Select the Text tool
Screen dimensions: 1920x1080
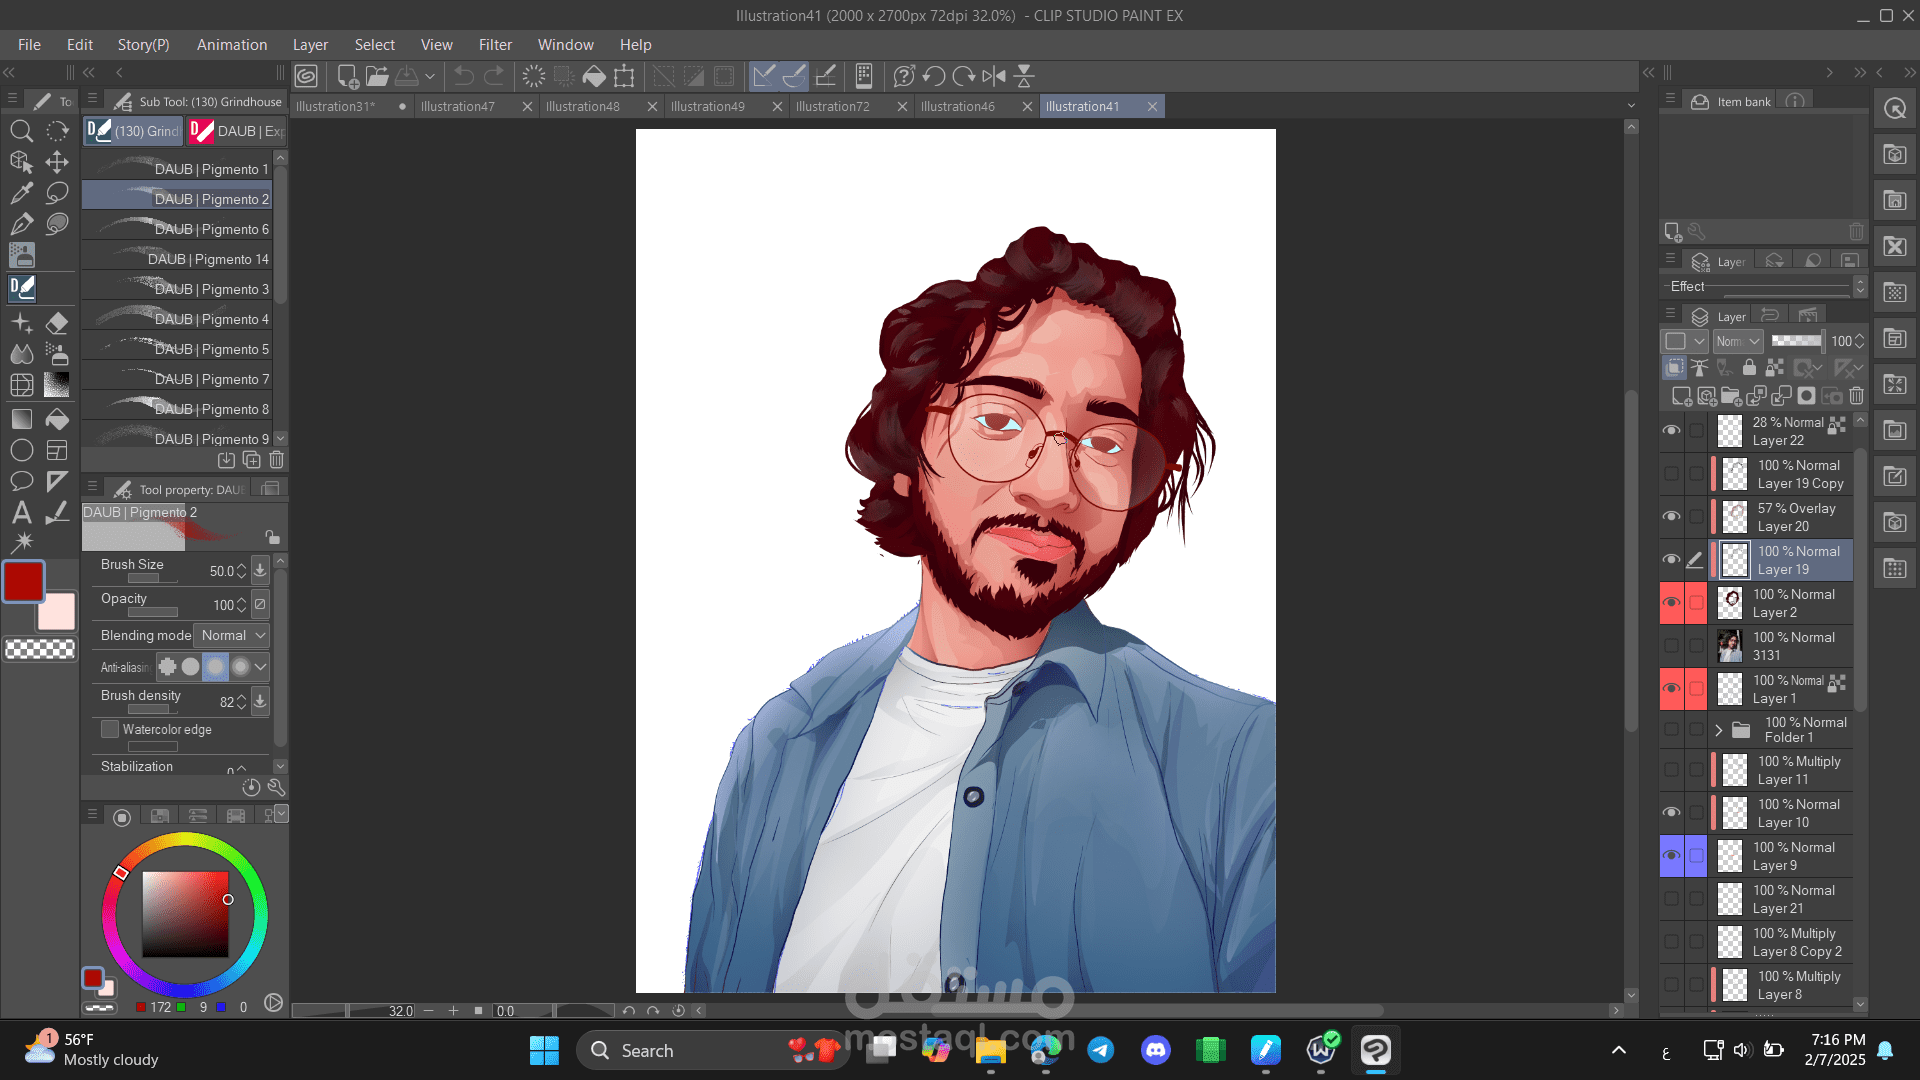(x=21, y=513)
